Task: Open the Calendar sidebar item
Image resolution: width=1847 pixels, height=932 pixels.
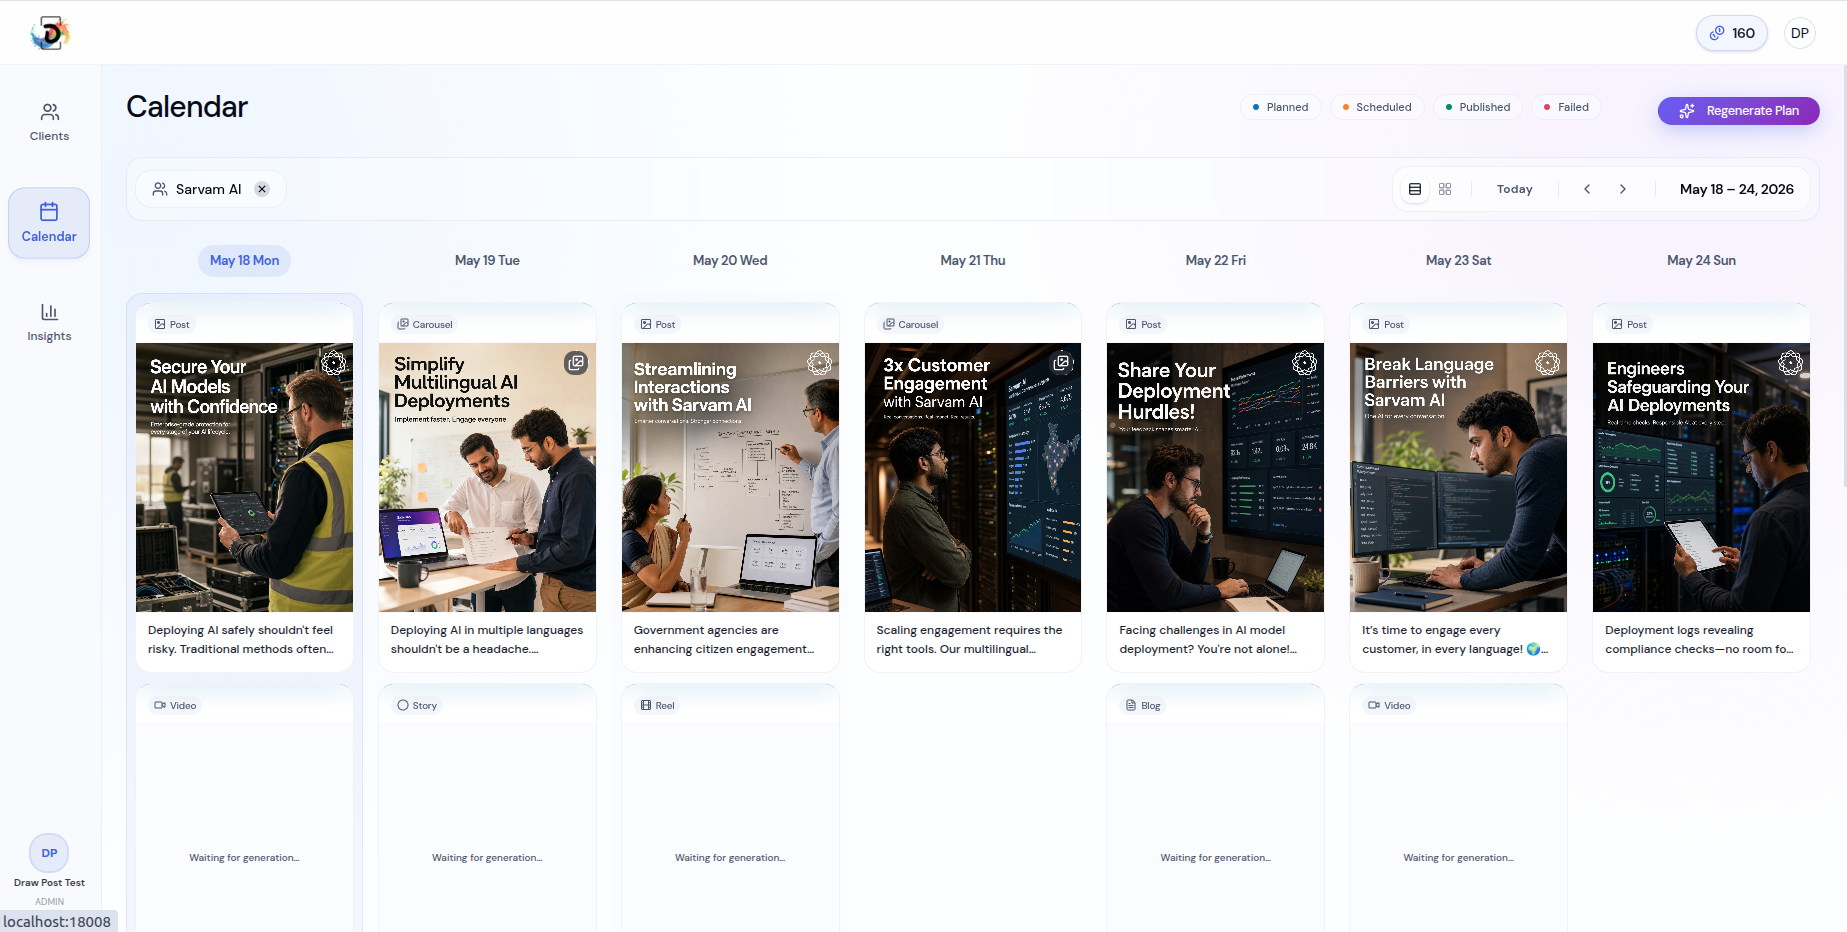Action: (x=49, y=222)
